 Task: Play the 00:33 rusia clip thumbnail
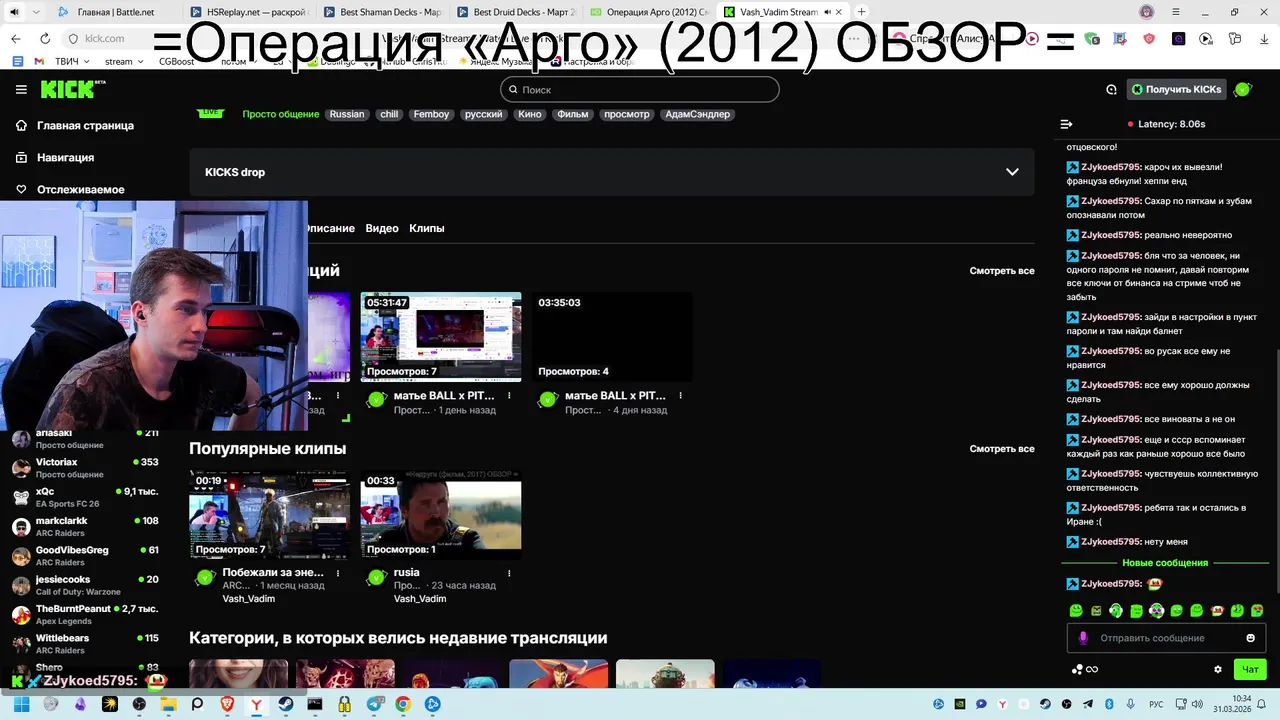(x=441, y=515)
